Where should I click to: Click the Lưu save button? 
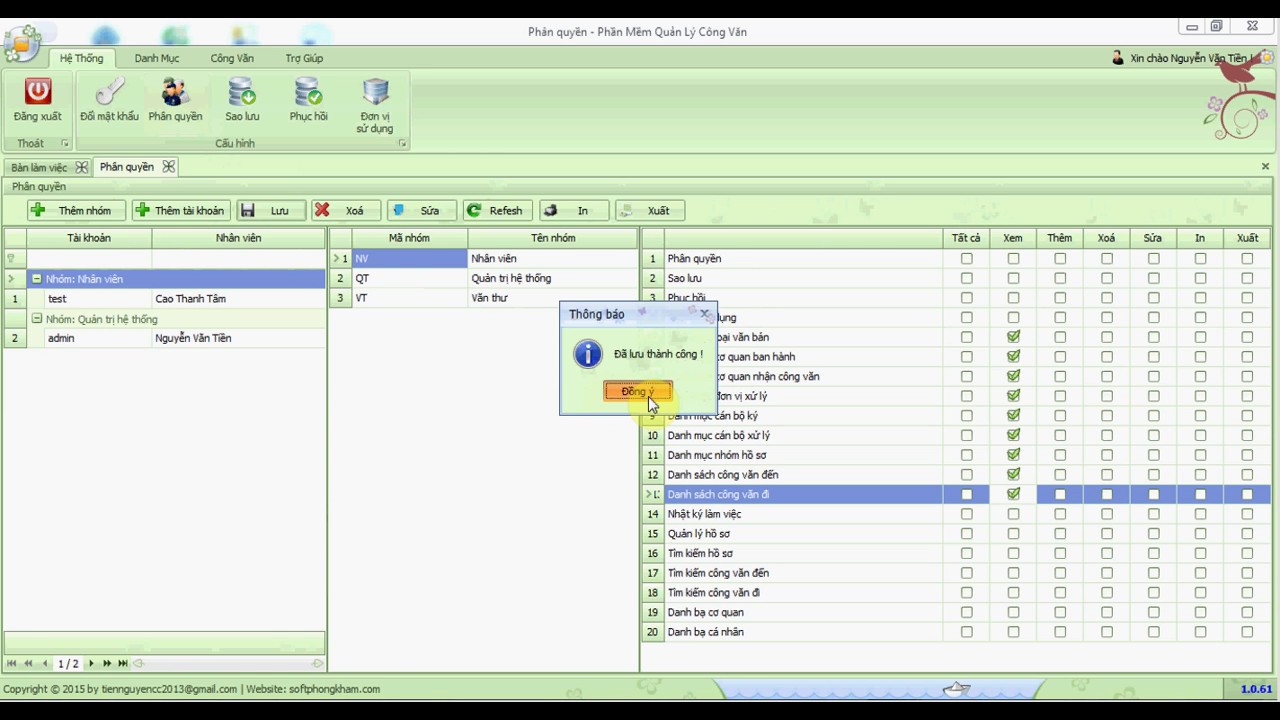[270, 210]
